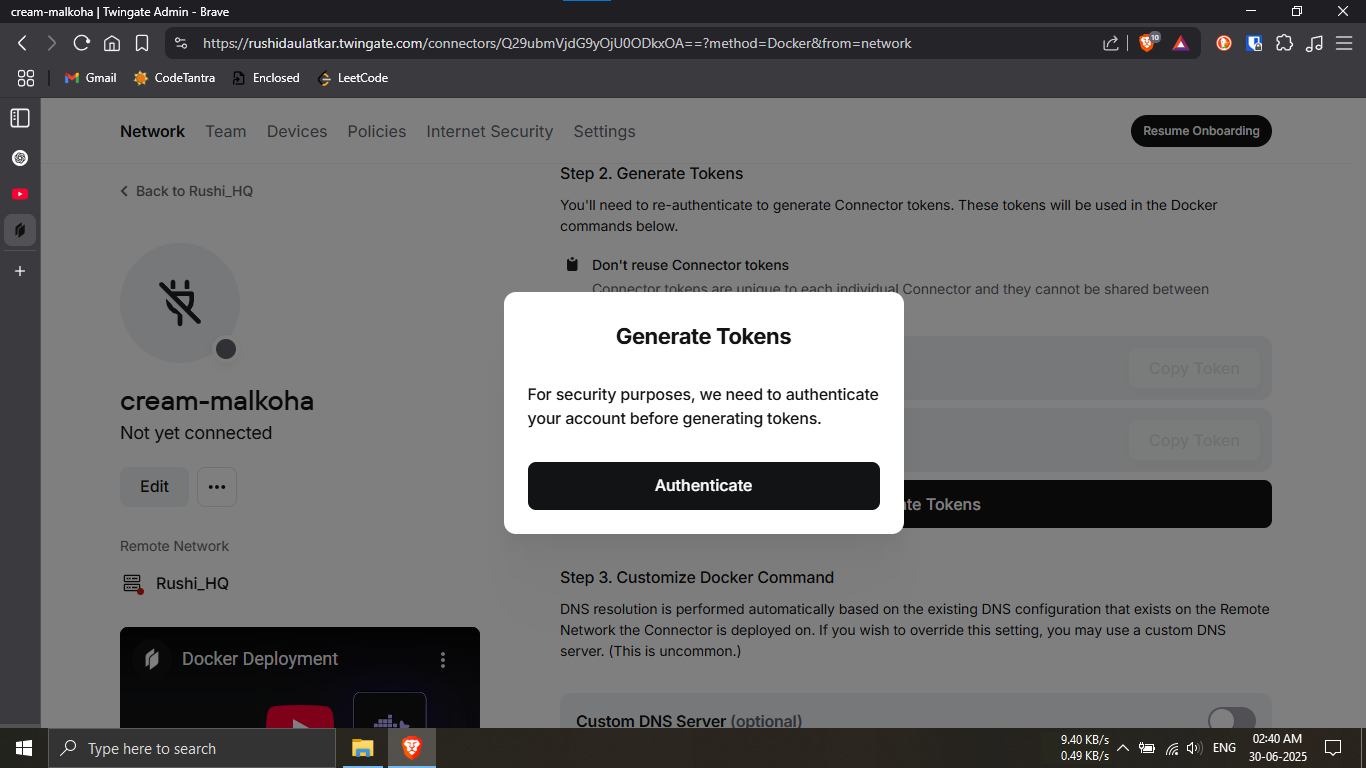Open the Brave main hamburger menu

(1345, 43)
